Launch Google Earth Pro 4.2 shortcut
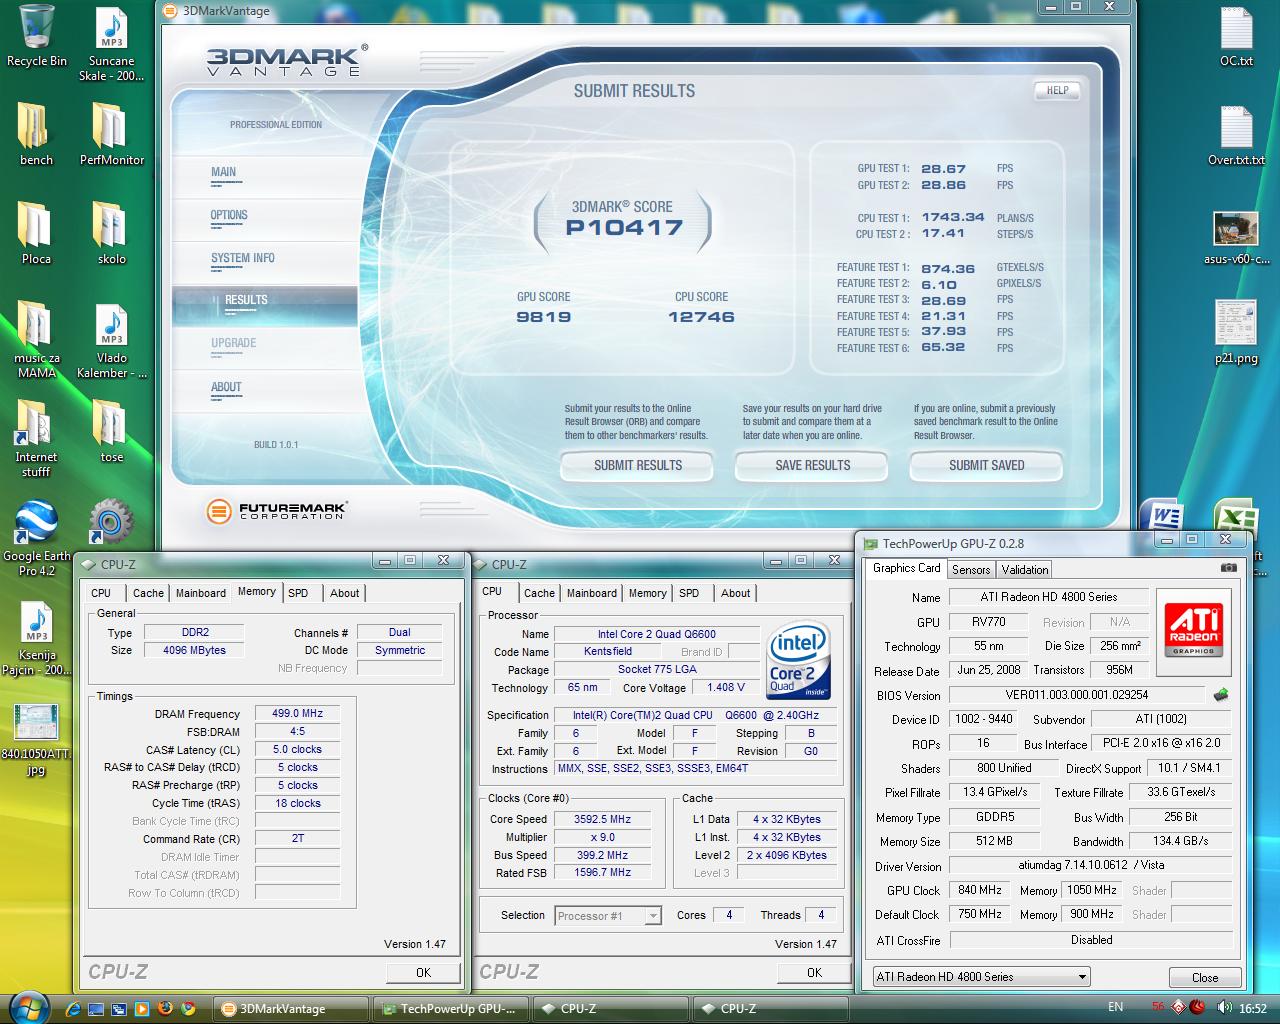This screenshot has height=1024, width=1280. [x=36, y=538]
